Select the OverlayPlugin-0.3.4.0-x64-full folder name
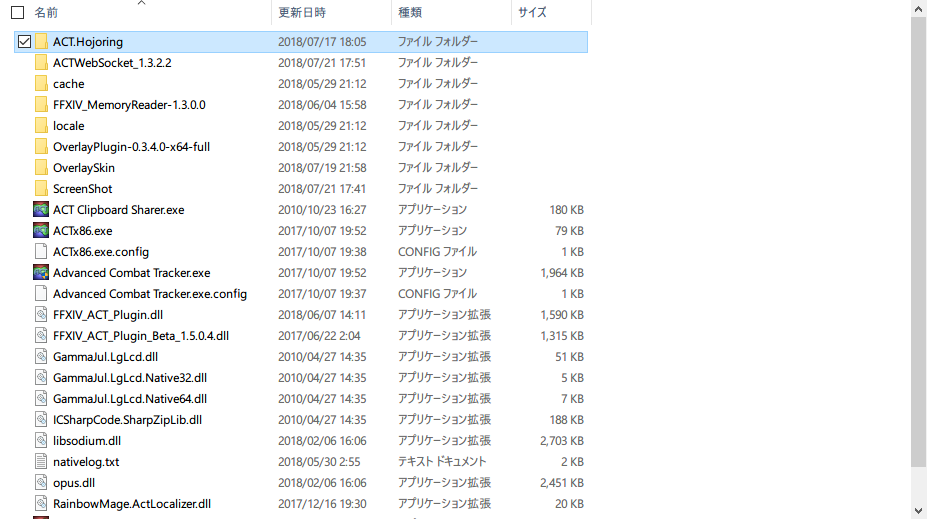The height and width of the screenshot is (519, 927). (131, 147)
